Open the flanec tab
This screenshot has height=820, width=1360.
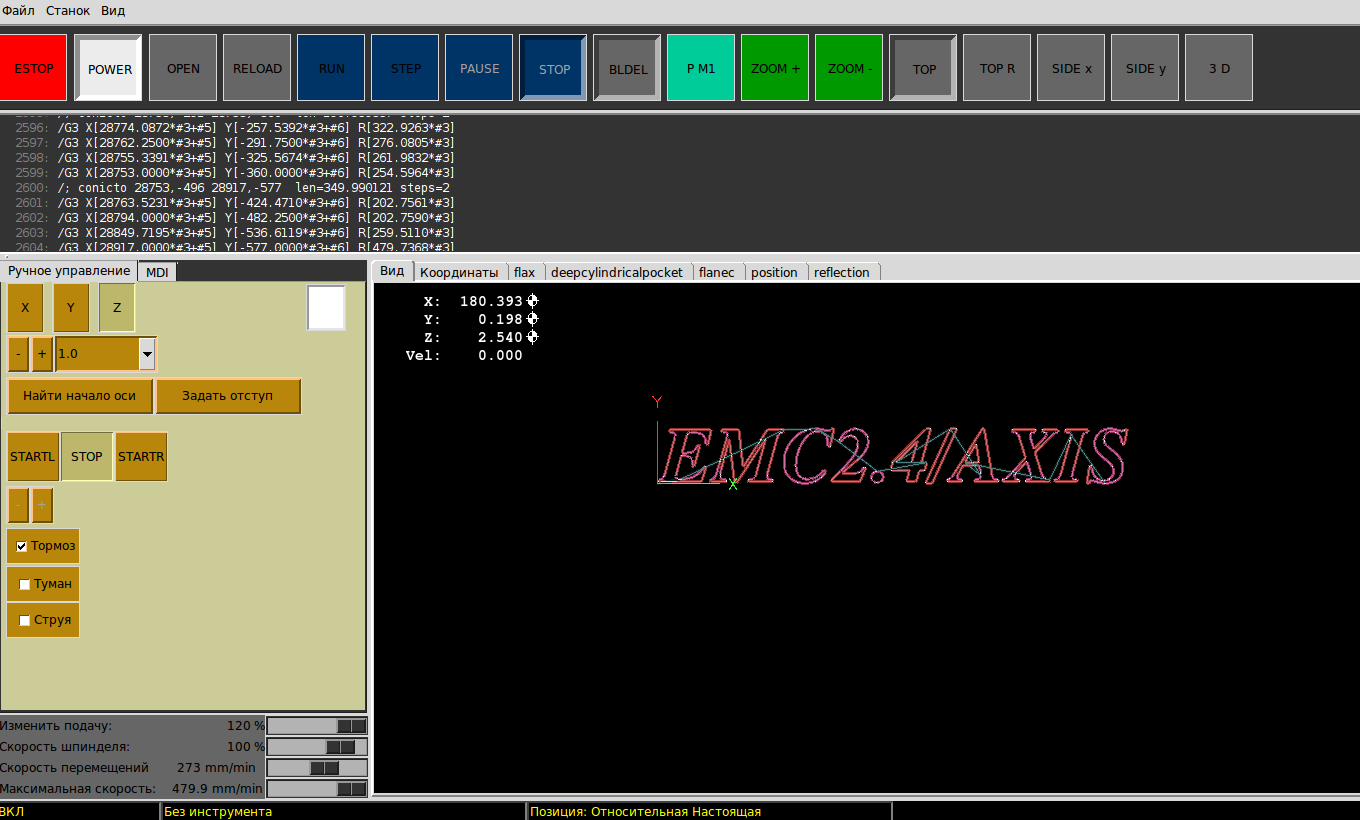click(x=717, y=272)
